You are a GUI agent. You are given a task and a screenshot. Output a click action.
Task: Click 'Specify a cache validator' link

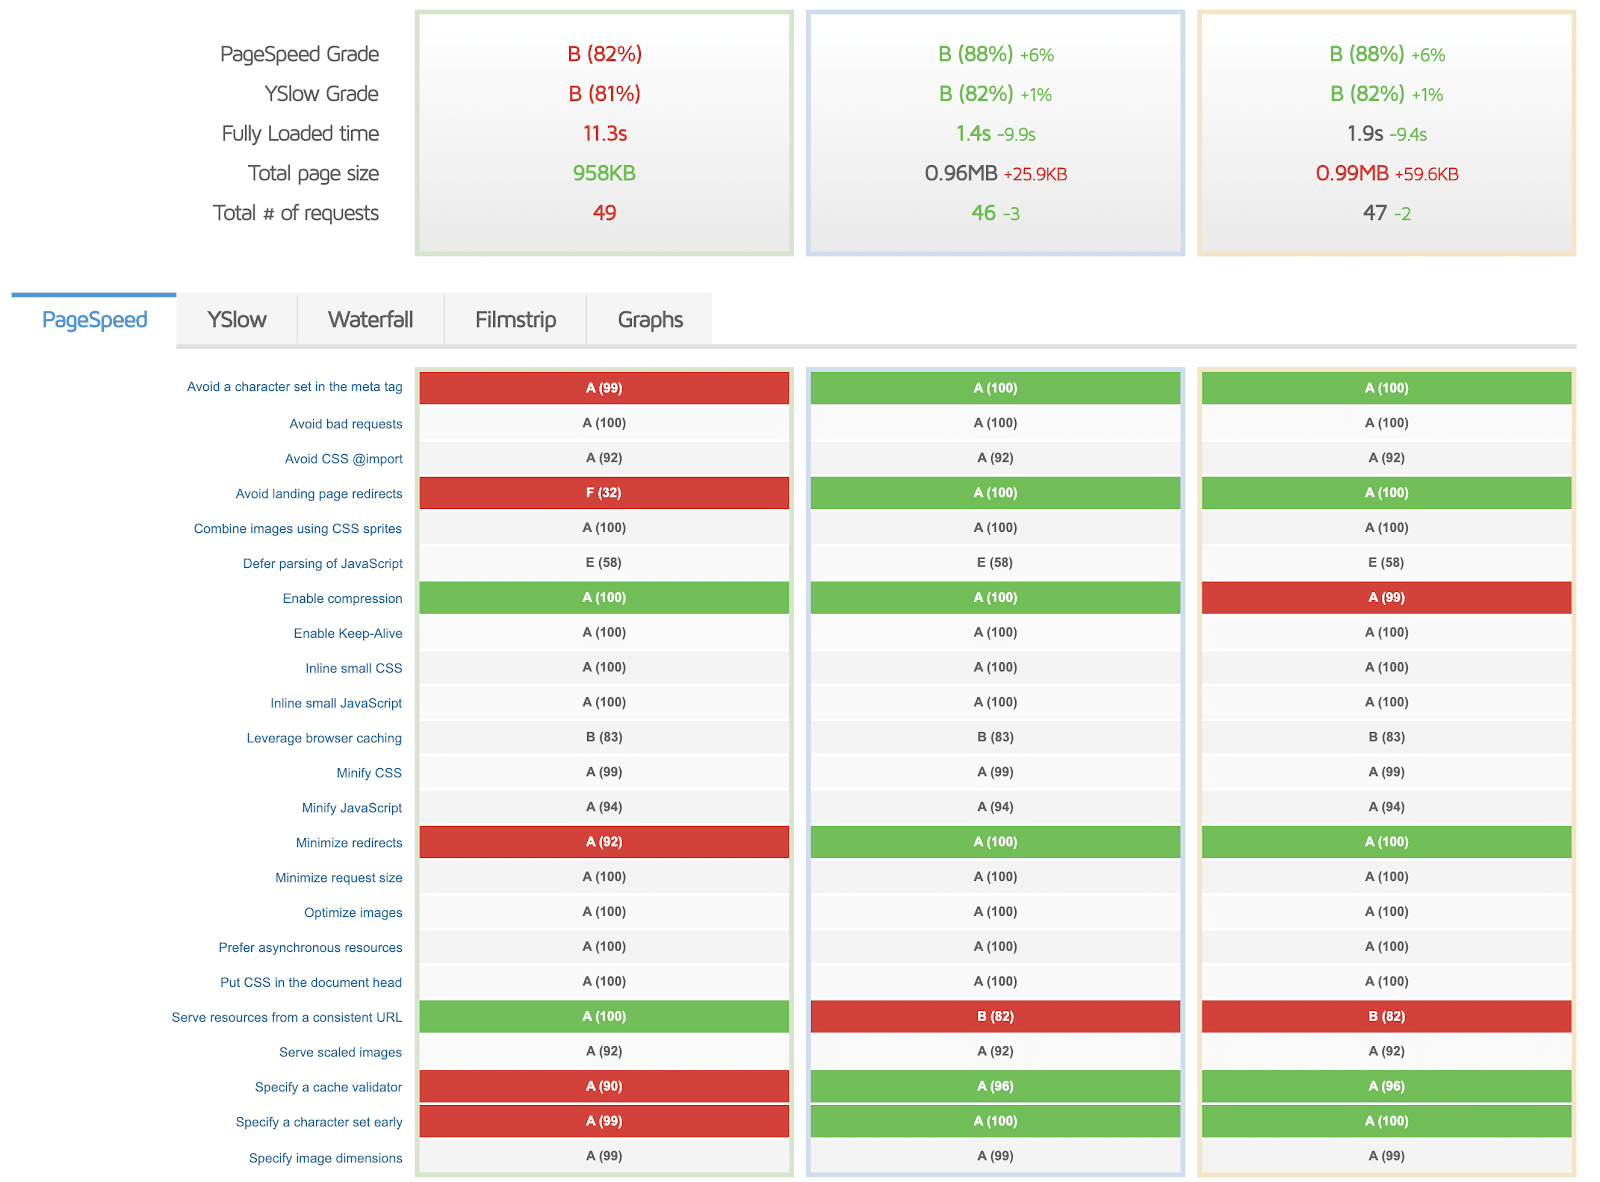coord(328,1088)
